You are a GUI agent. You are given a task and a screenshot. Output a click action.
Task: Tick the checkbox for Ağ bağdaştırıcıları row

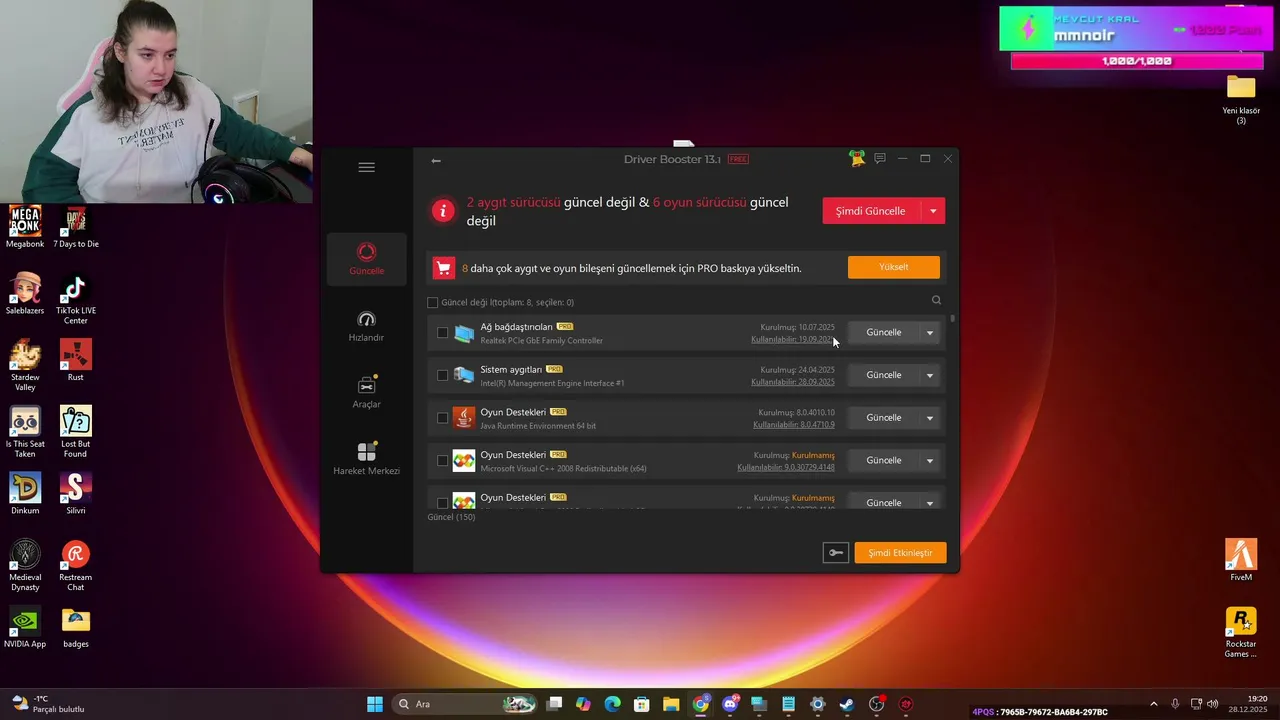point(443,333)
